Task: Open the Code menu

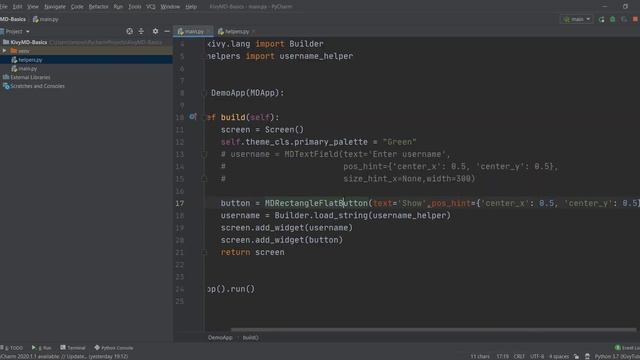Action: point(77,7)
